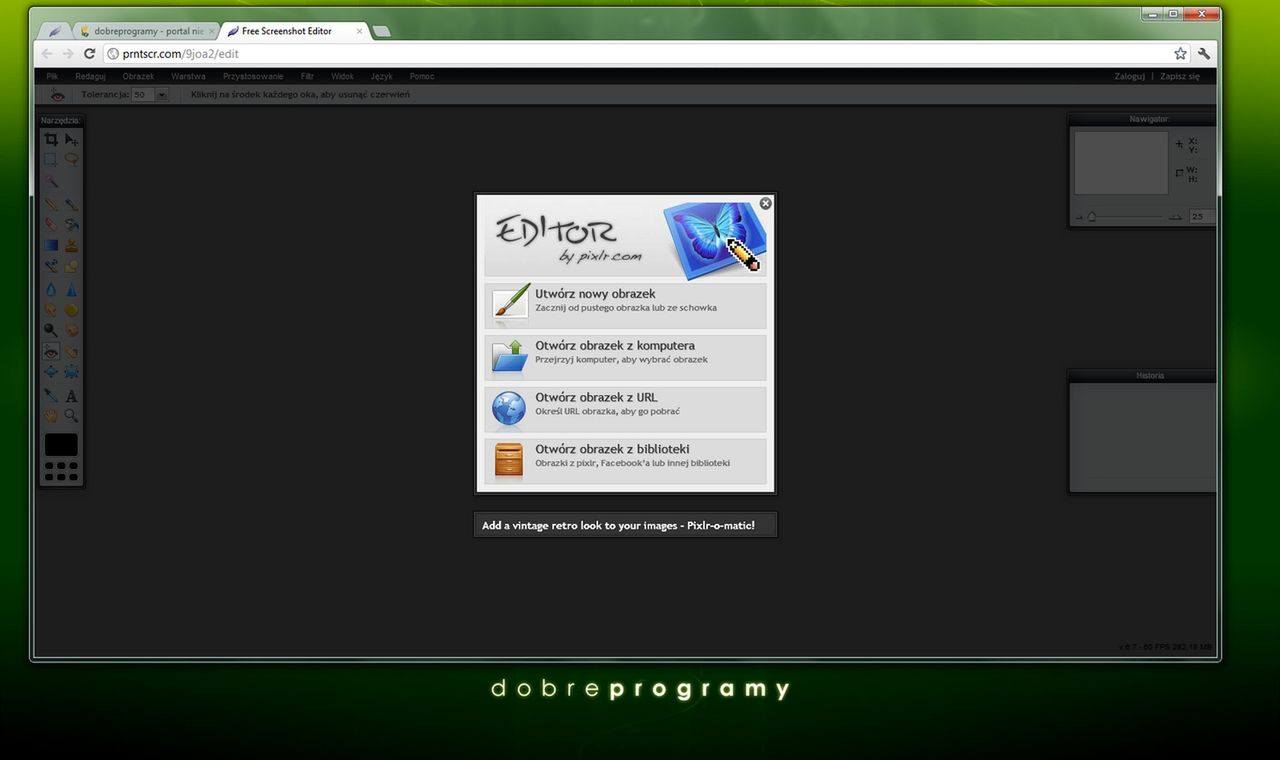The image size is (1280, 760).
Task: Switch to the dobreprogramy browser tab
Action: click(x=148, y=31)
